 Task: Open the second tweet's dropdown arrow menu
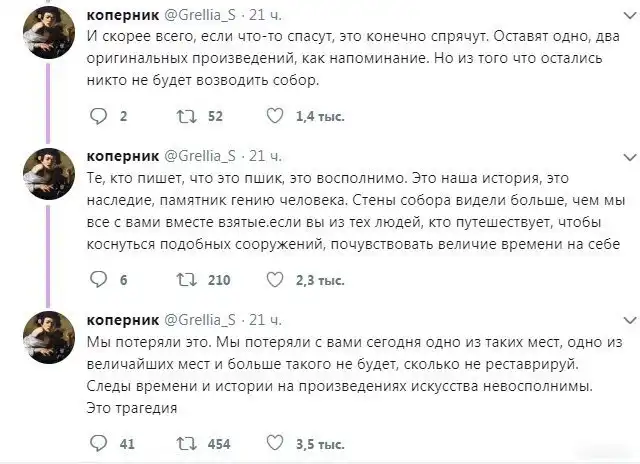pyautogui.click(x=628, y=158)
